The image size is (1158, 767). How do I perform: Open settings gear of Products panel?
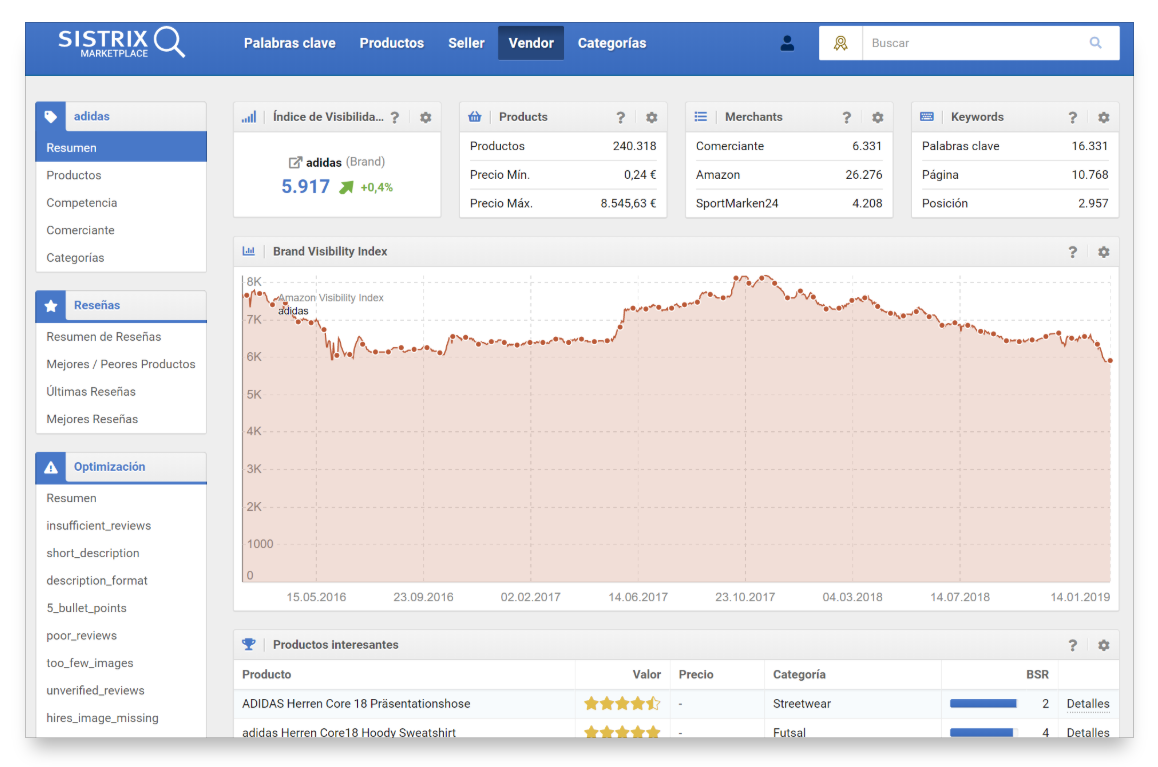click(x=651, y=117)
